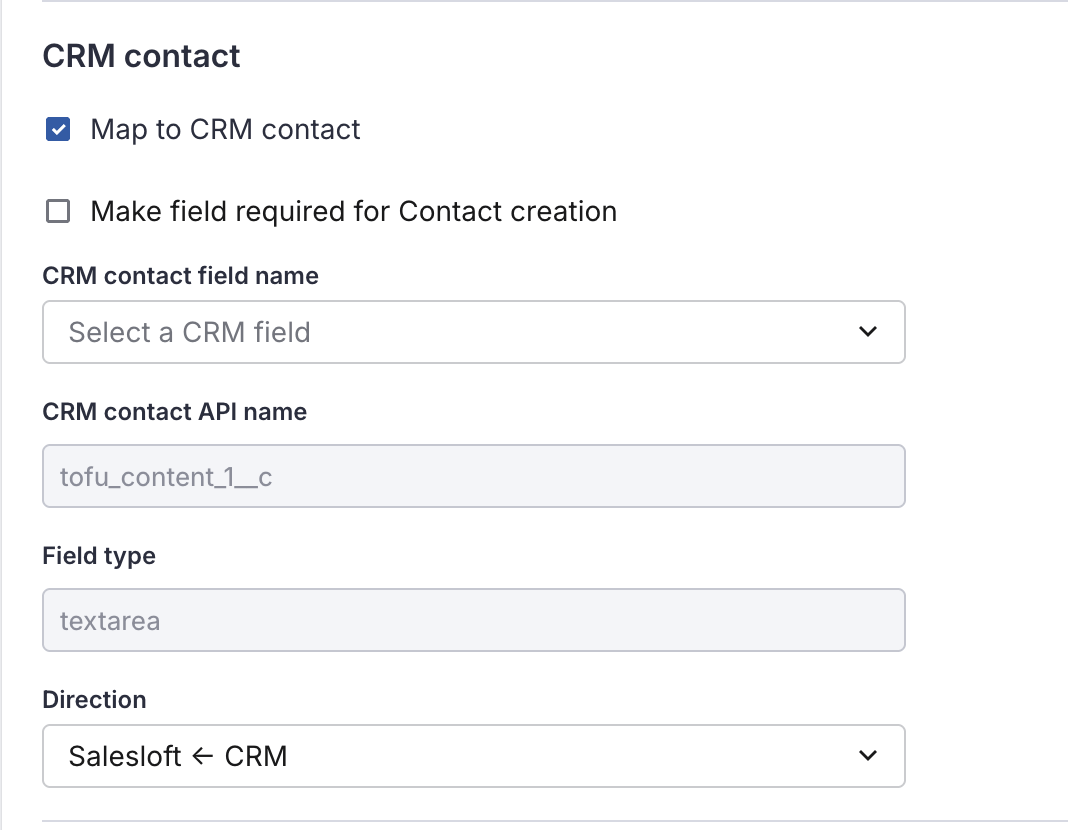Click the CRM contact heading
The image size is (1068, 830).
click(140, 56)
